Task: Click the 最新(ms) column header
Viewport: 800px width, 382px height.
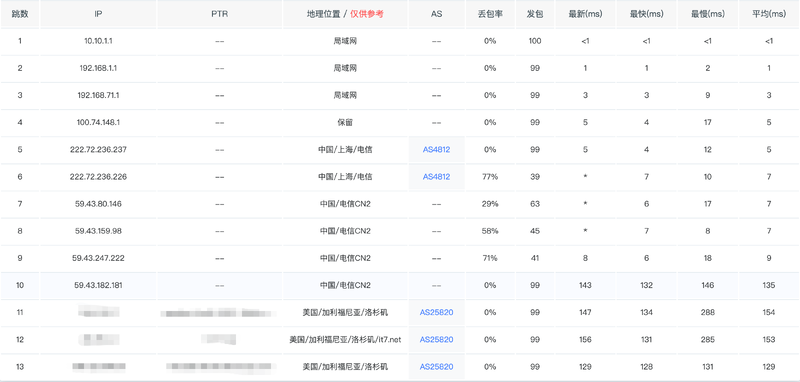Action: (x=585, y=14)
